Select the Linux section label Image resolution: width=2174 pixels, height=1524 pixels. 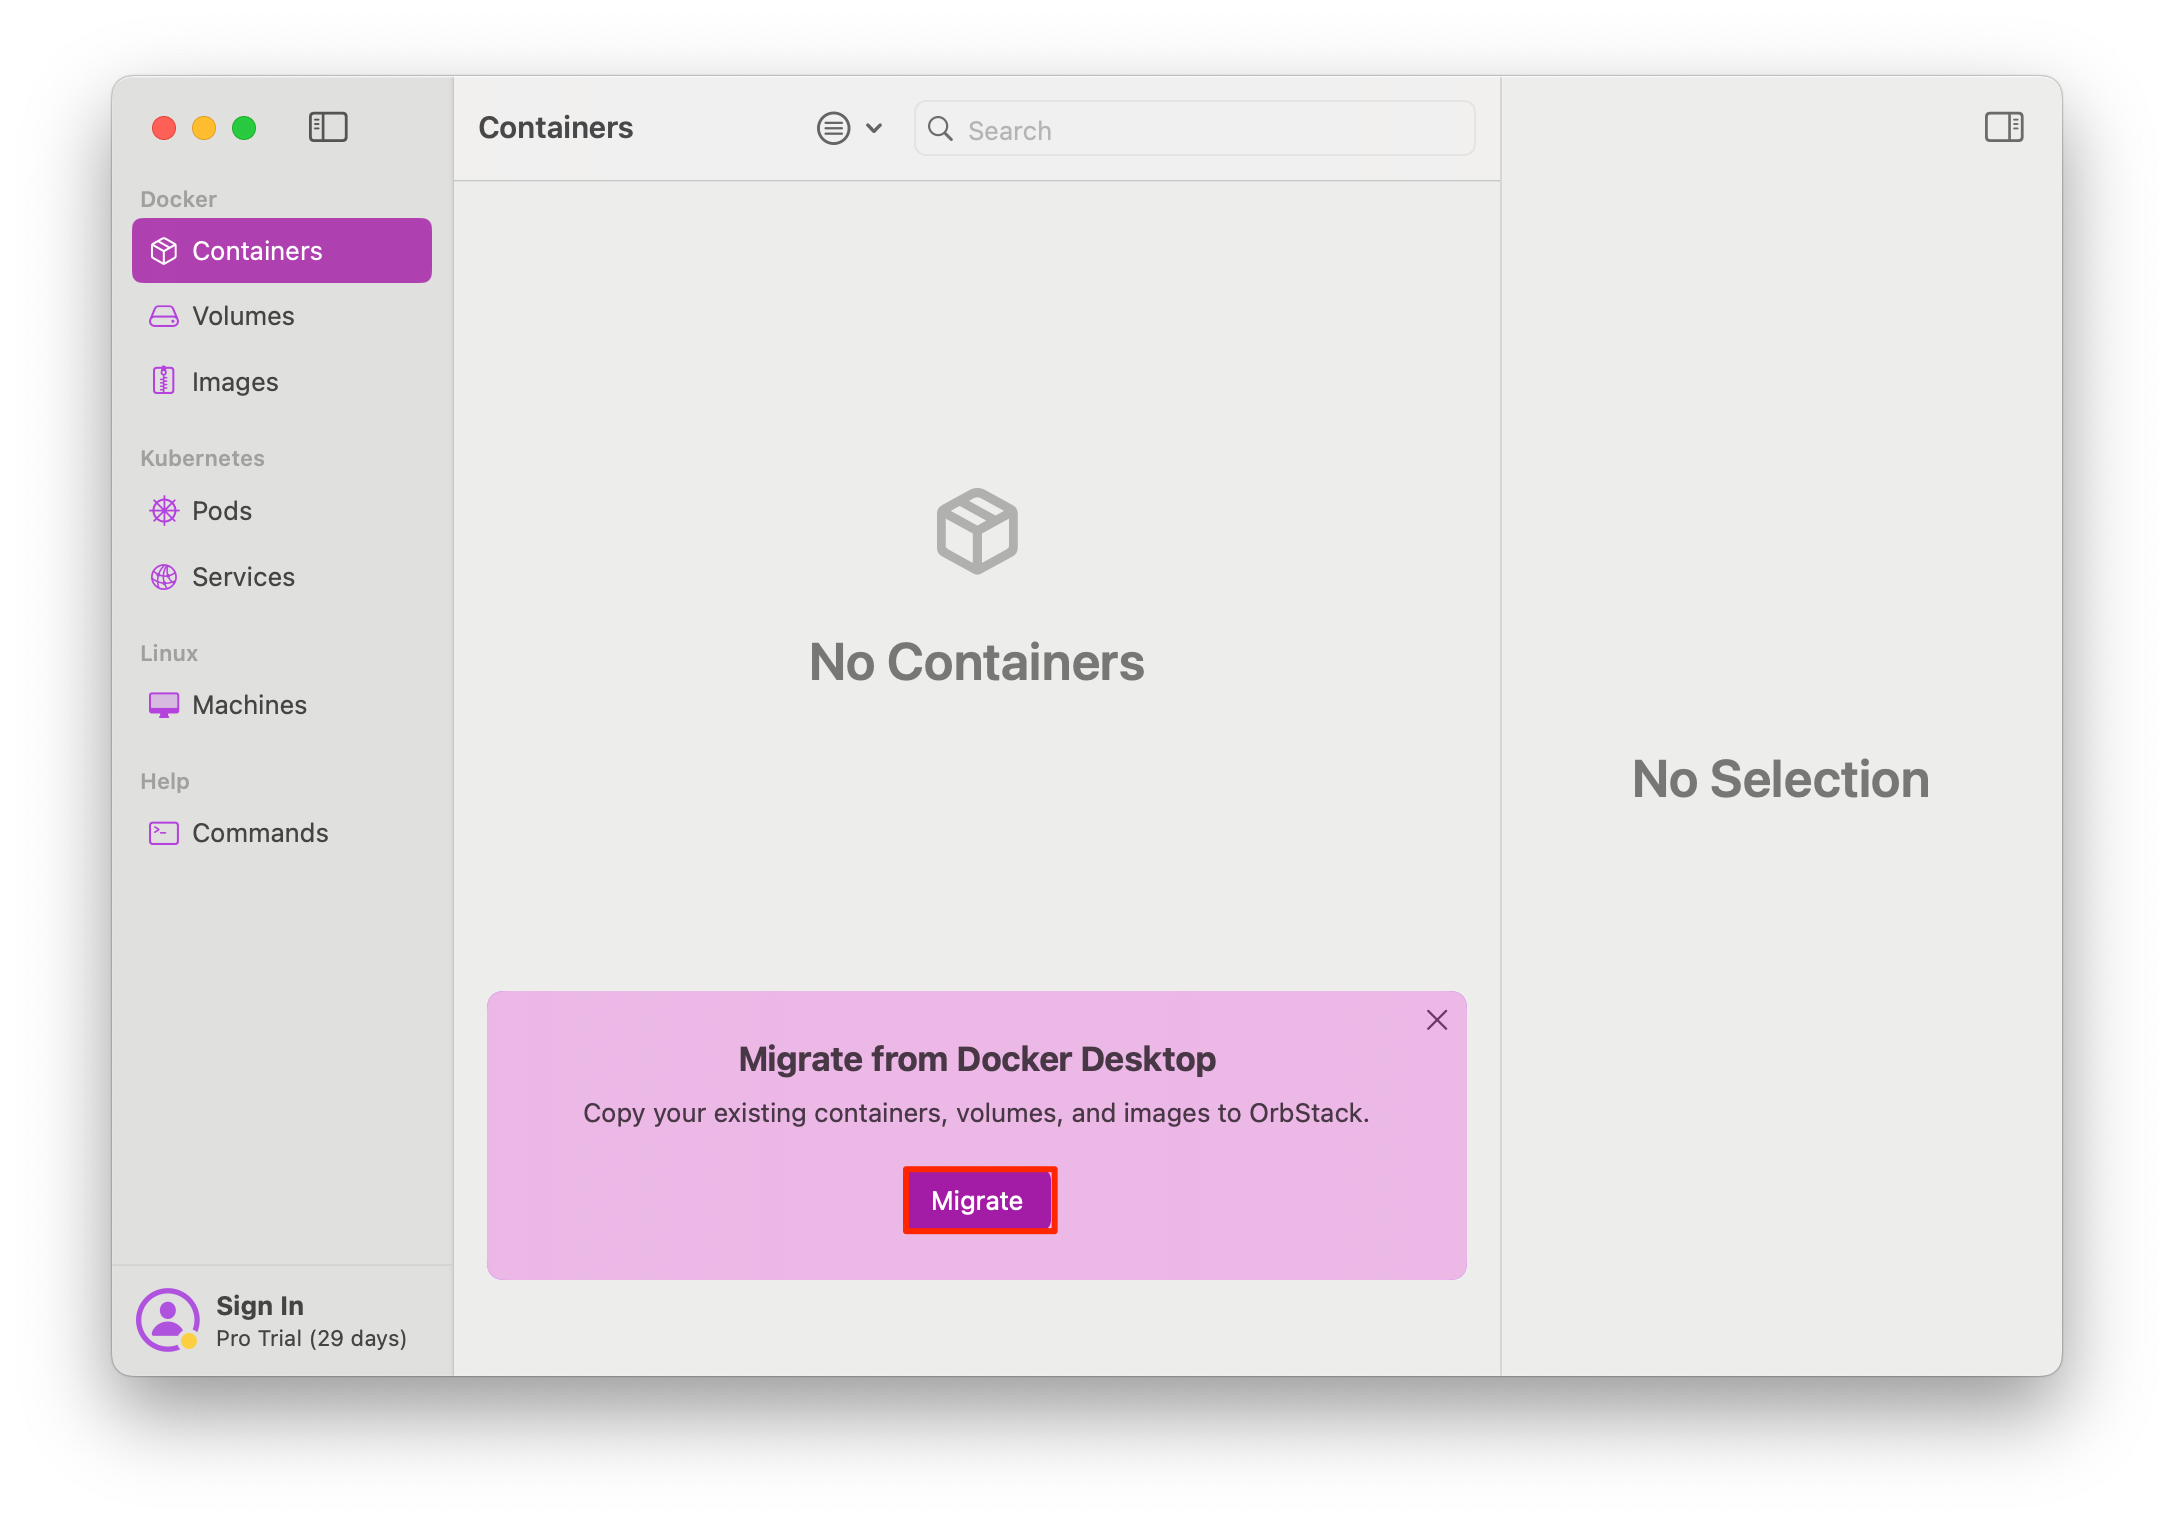pos(169,652)
